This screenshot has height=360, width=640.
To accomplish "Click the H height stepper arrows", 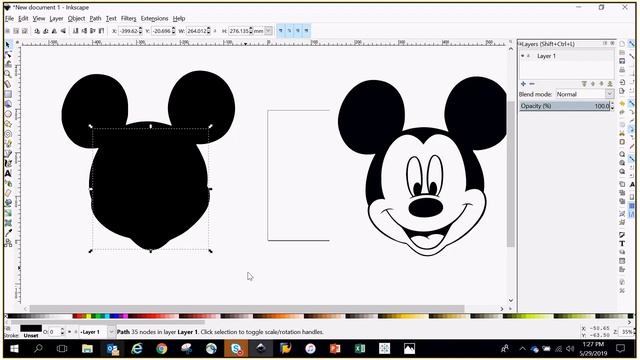I will tap(251, 31).
